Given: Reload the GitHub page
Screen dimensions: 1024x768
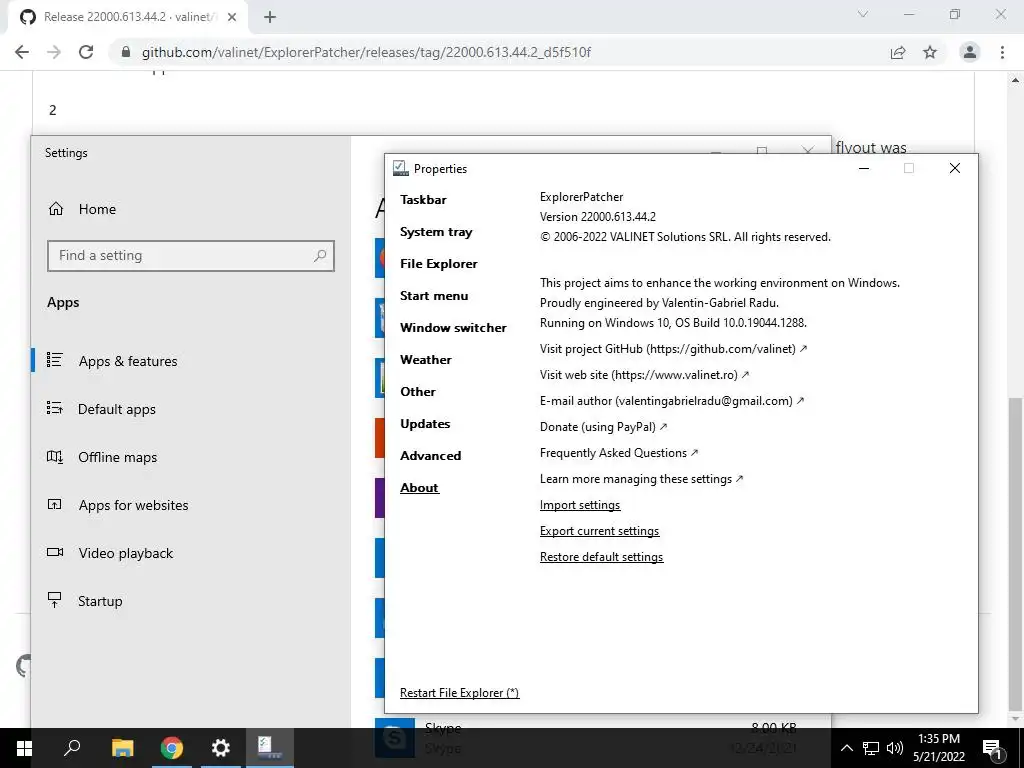Looking at the screenshot, I should point(86,52).
